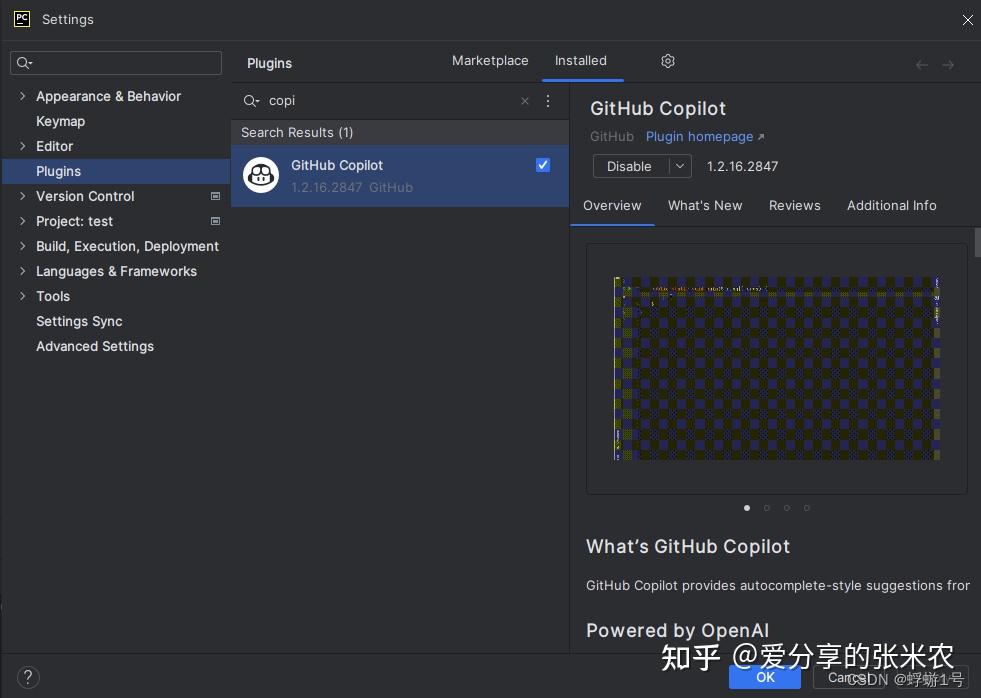Click the back navigation arrow

click(x=921, y=64)
